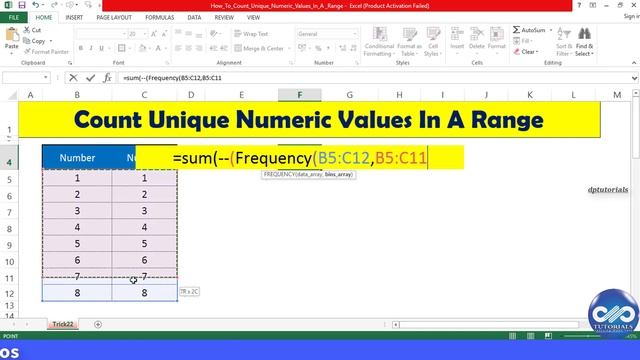This screenshot has height=360, width=640.
Task: Decrease font size with smaller A icon
Action: pos(164,34)
